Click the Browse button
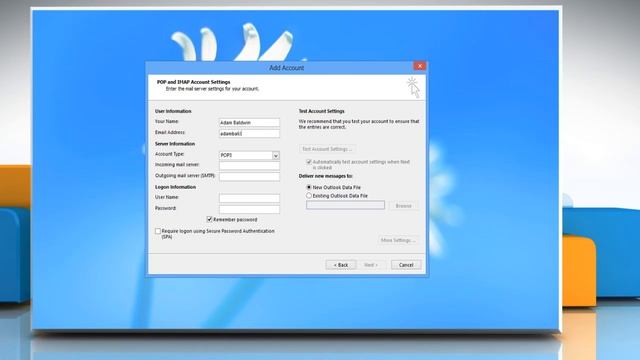This screenshot has width=640, height=360. pyautogui.click(x=403, y=206)
